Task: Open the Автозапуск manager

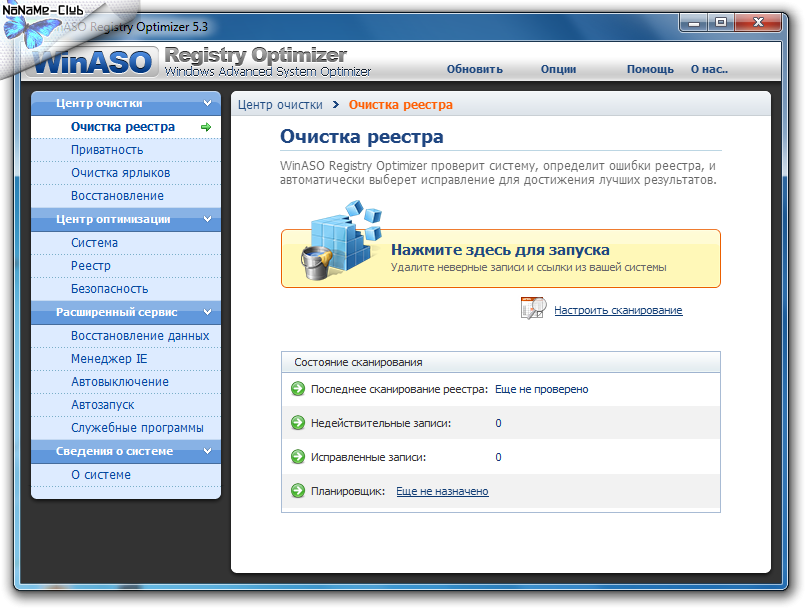Action: [126, 405]
